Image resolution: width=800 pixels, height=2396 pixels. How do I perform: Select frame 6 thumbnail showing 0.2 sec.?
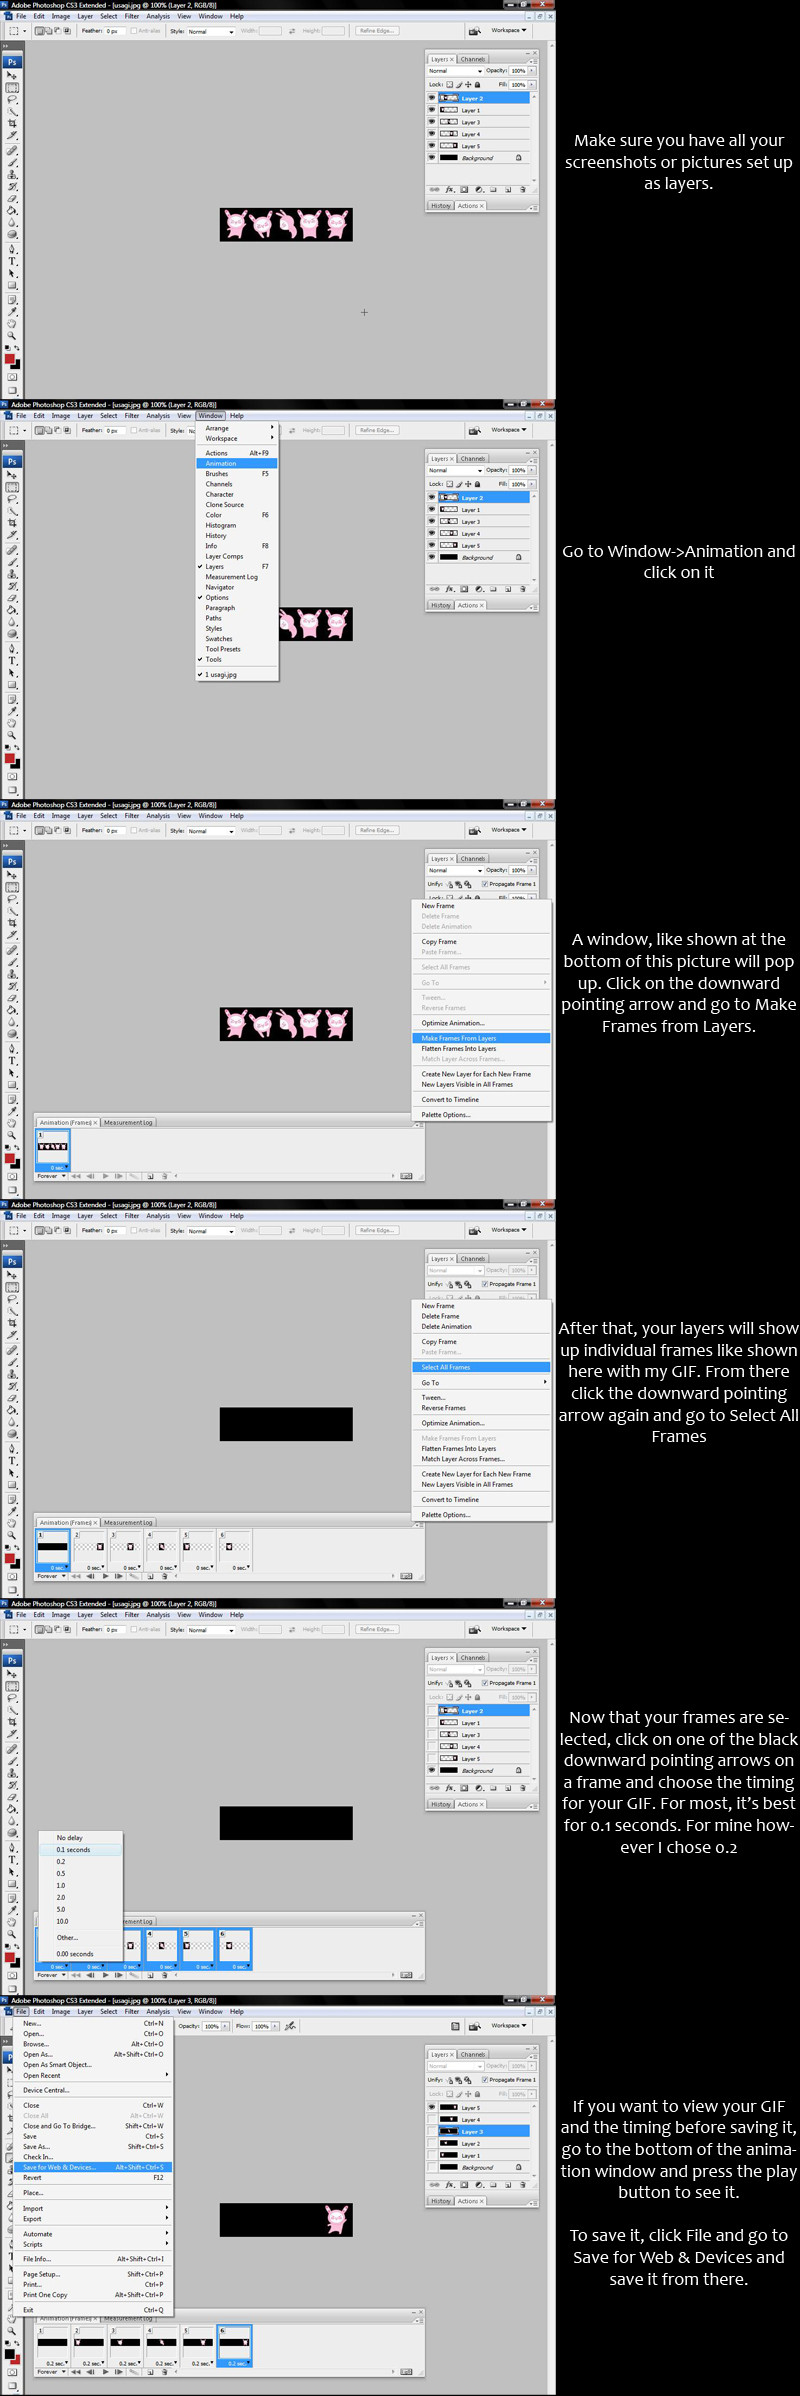[x=235, y=2343]
